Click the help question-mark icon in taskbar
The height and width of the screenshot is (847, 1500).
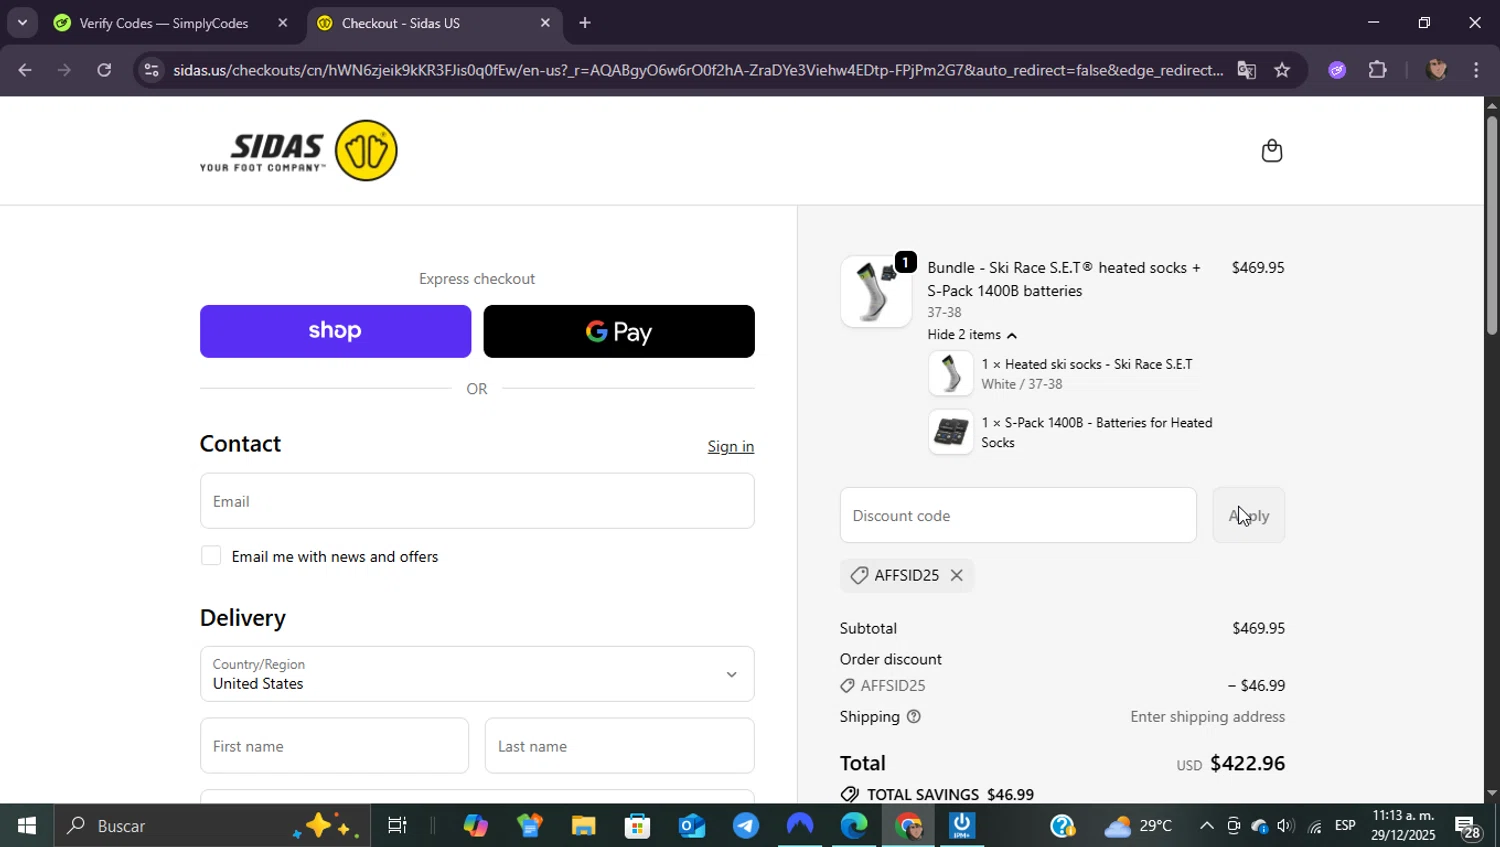pyautogui.click(x=1062, y=826)
